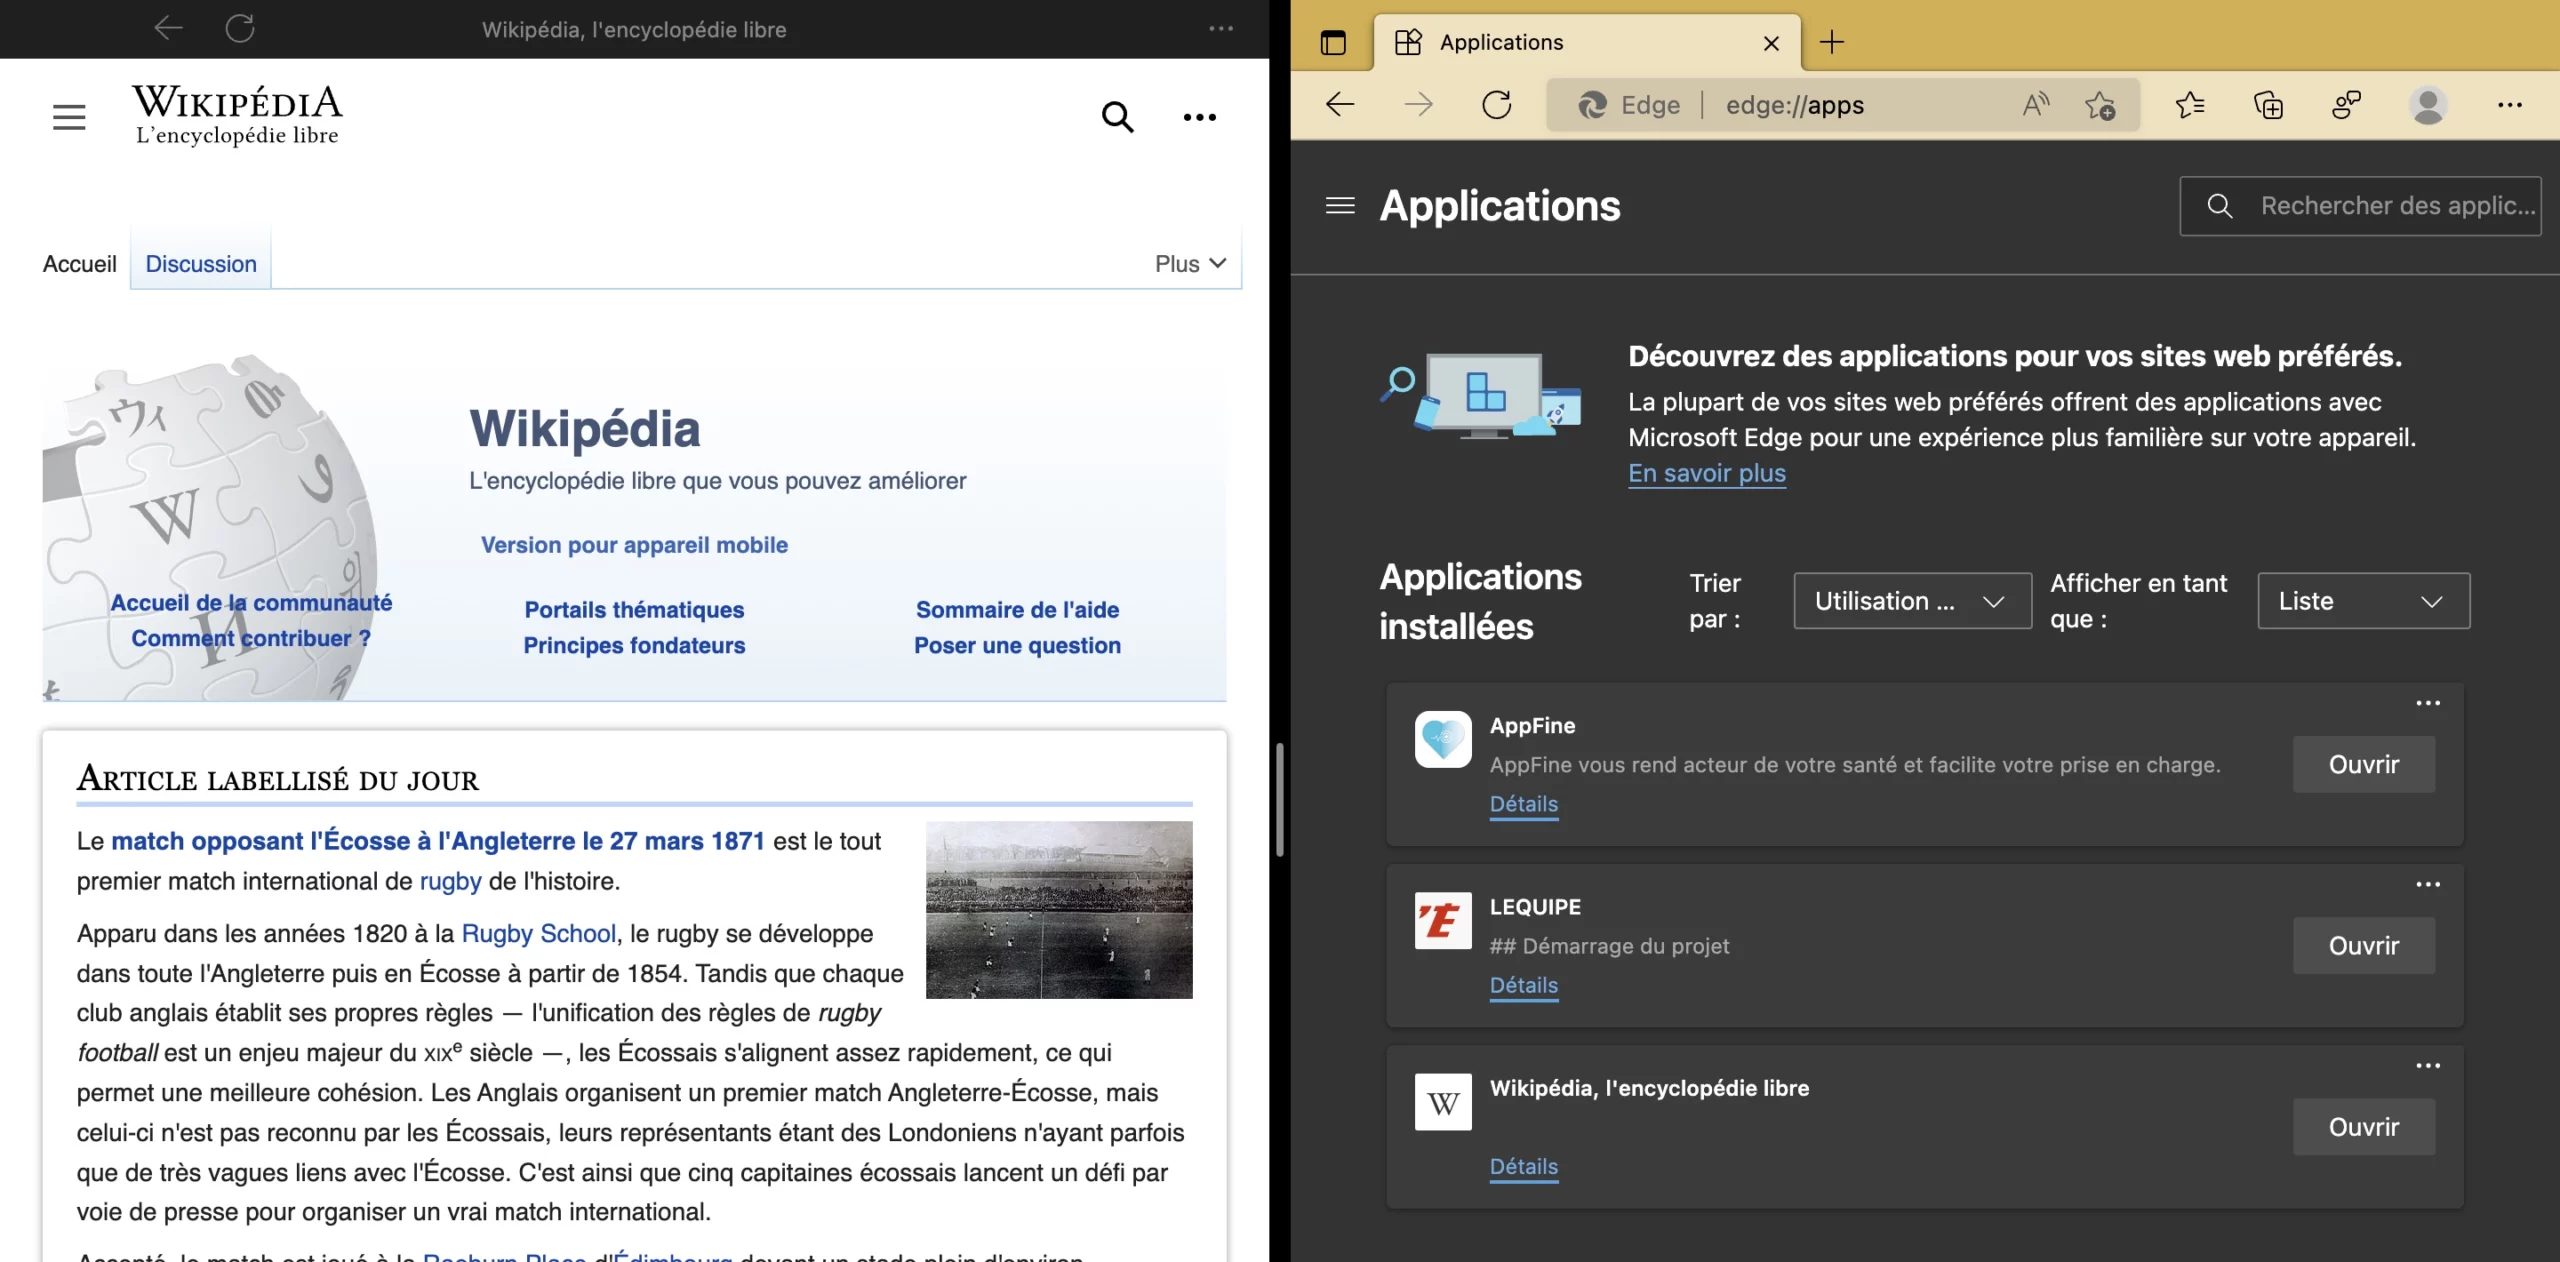Click the Read aloud icon in address bar
Image resolution: width=2560 pixels, height=1262 pixels.
pos(2035,104)
